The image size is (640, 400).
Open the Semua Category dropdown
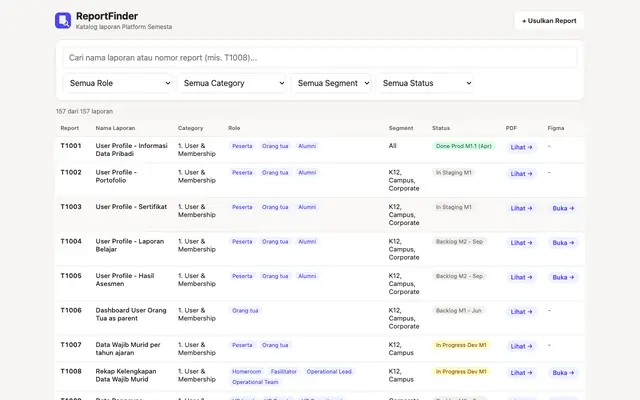(231, 83)
